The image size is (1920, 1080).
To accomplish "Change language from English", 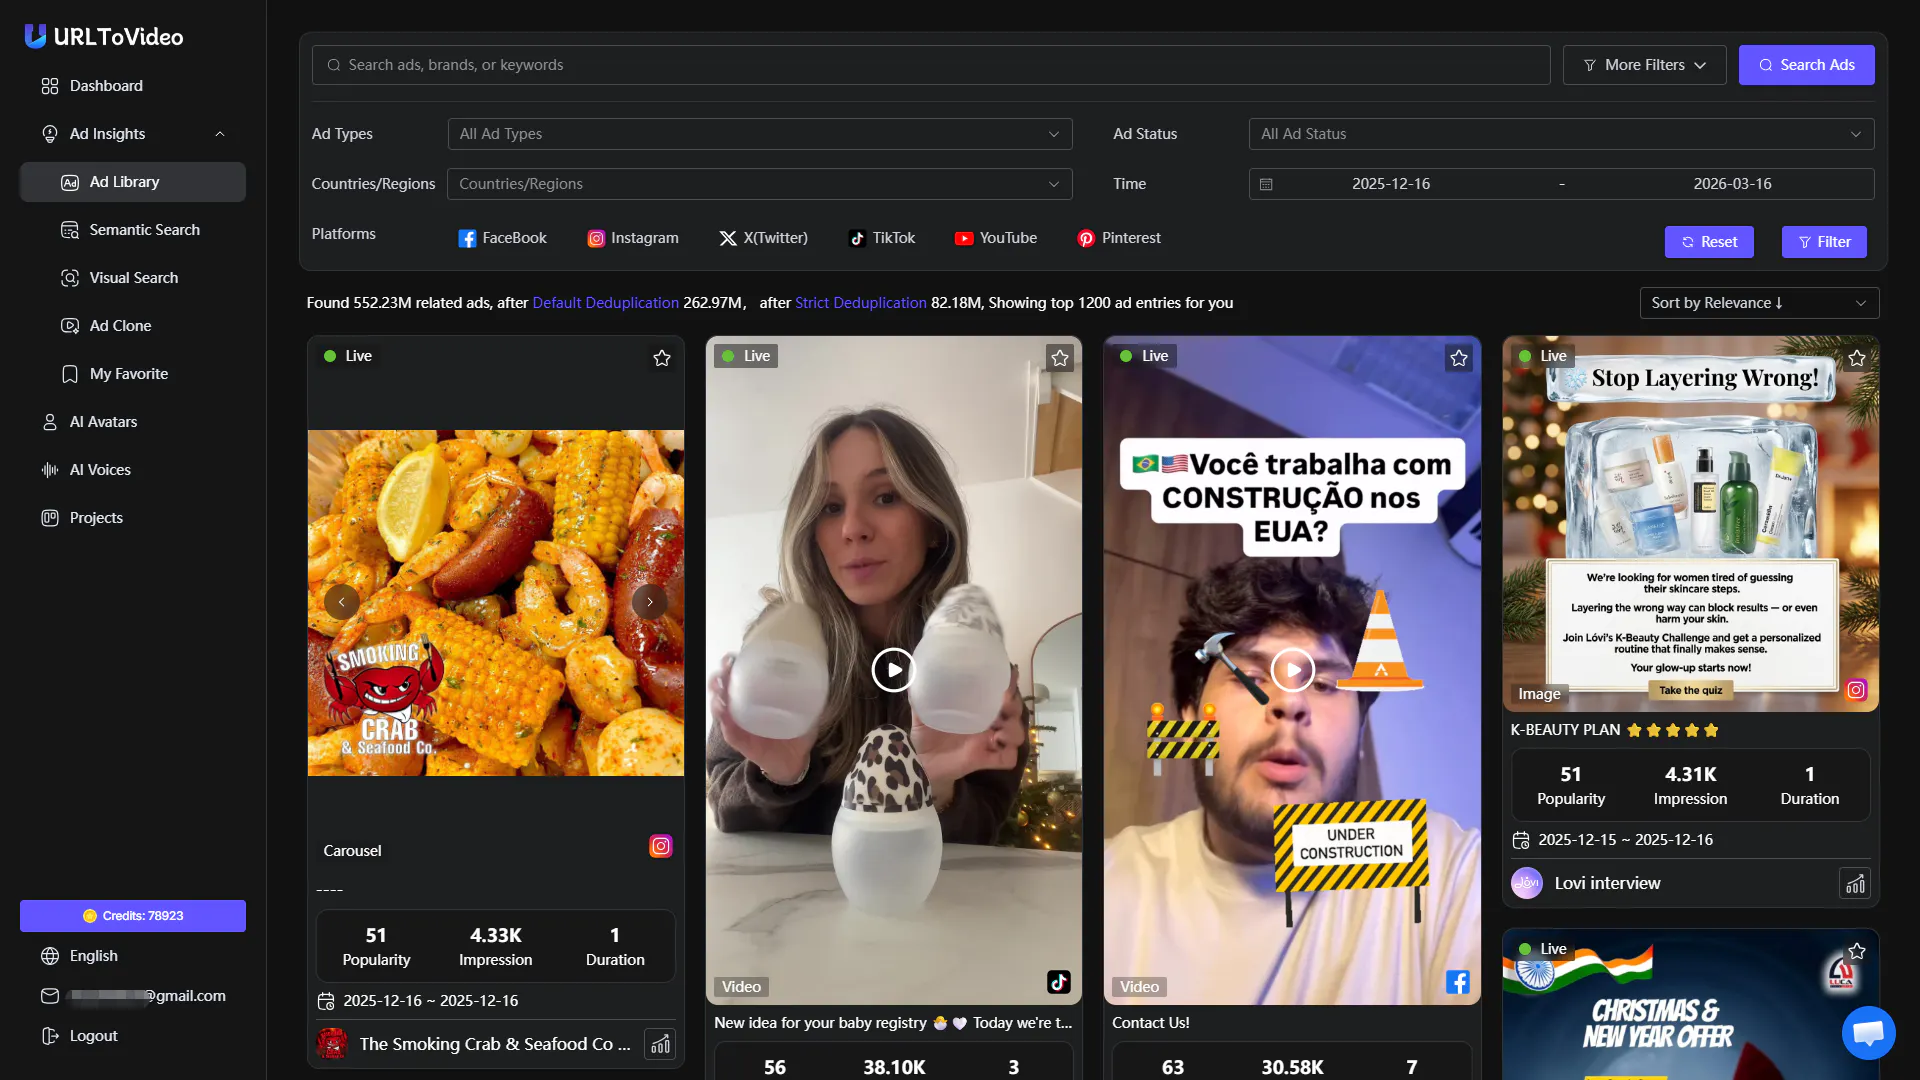I will tap(93, 956).
